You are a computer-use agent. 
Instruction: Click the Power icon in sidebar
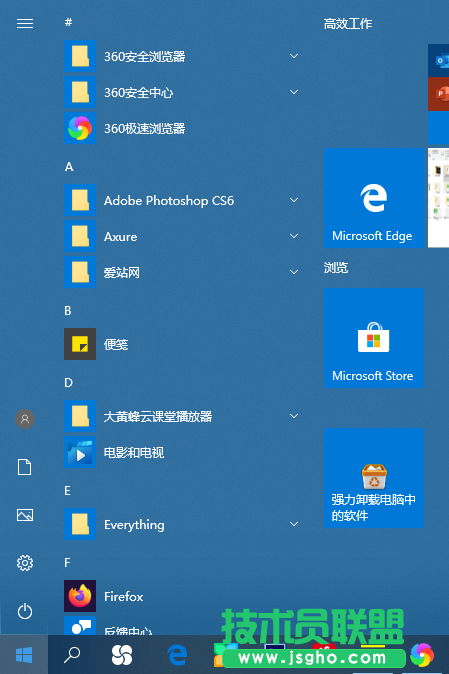[25, 611]
